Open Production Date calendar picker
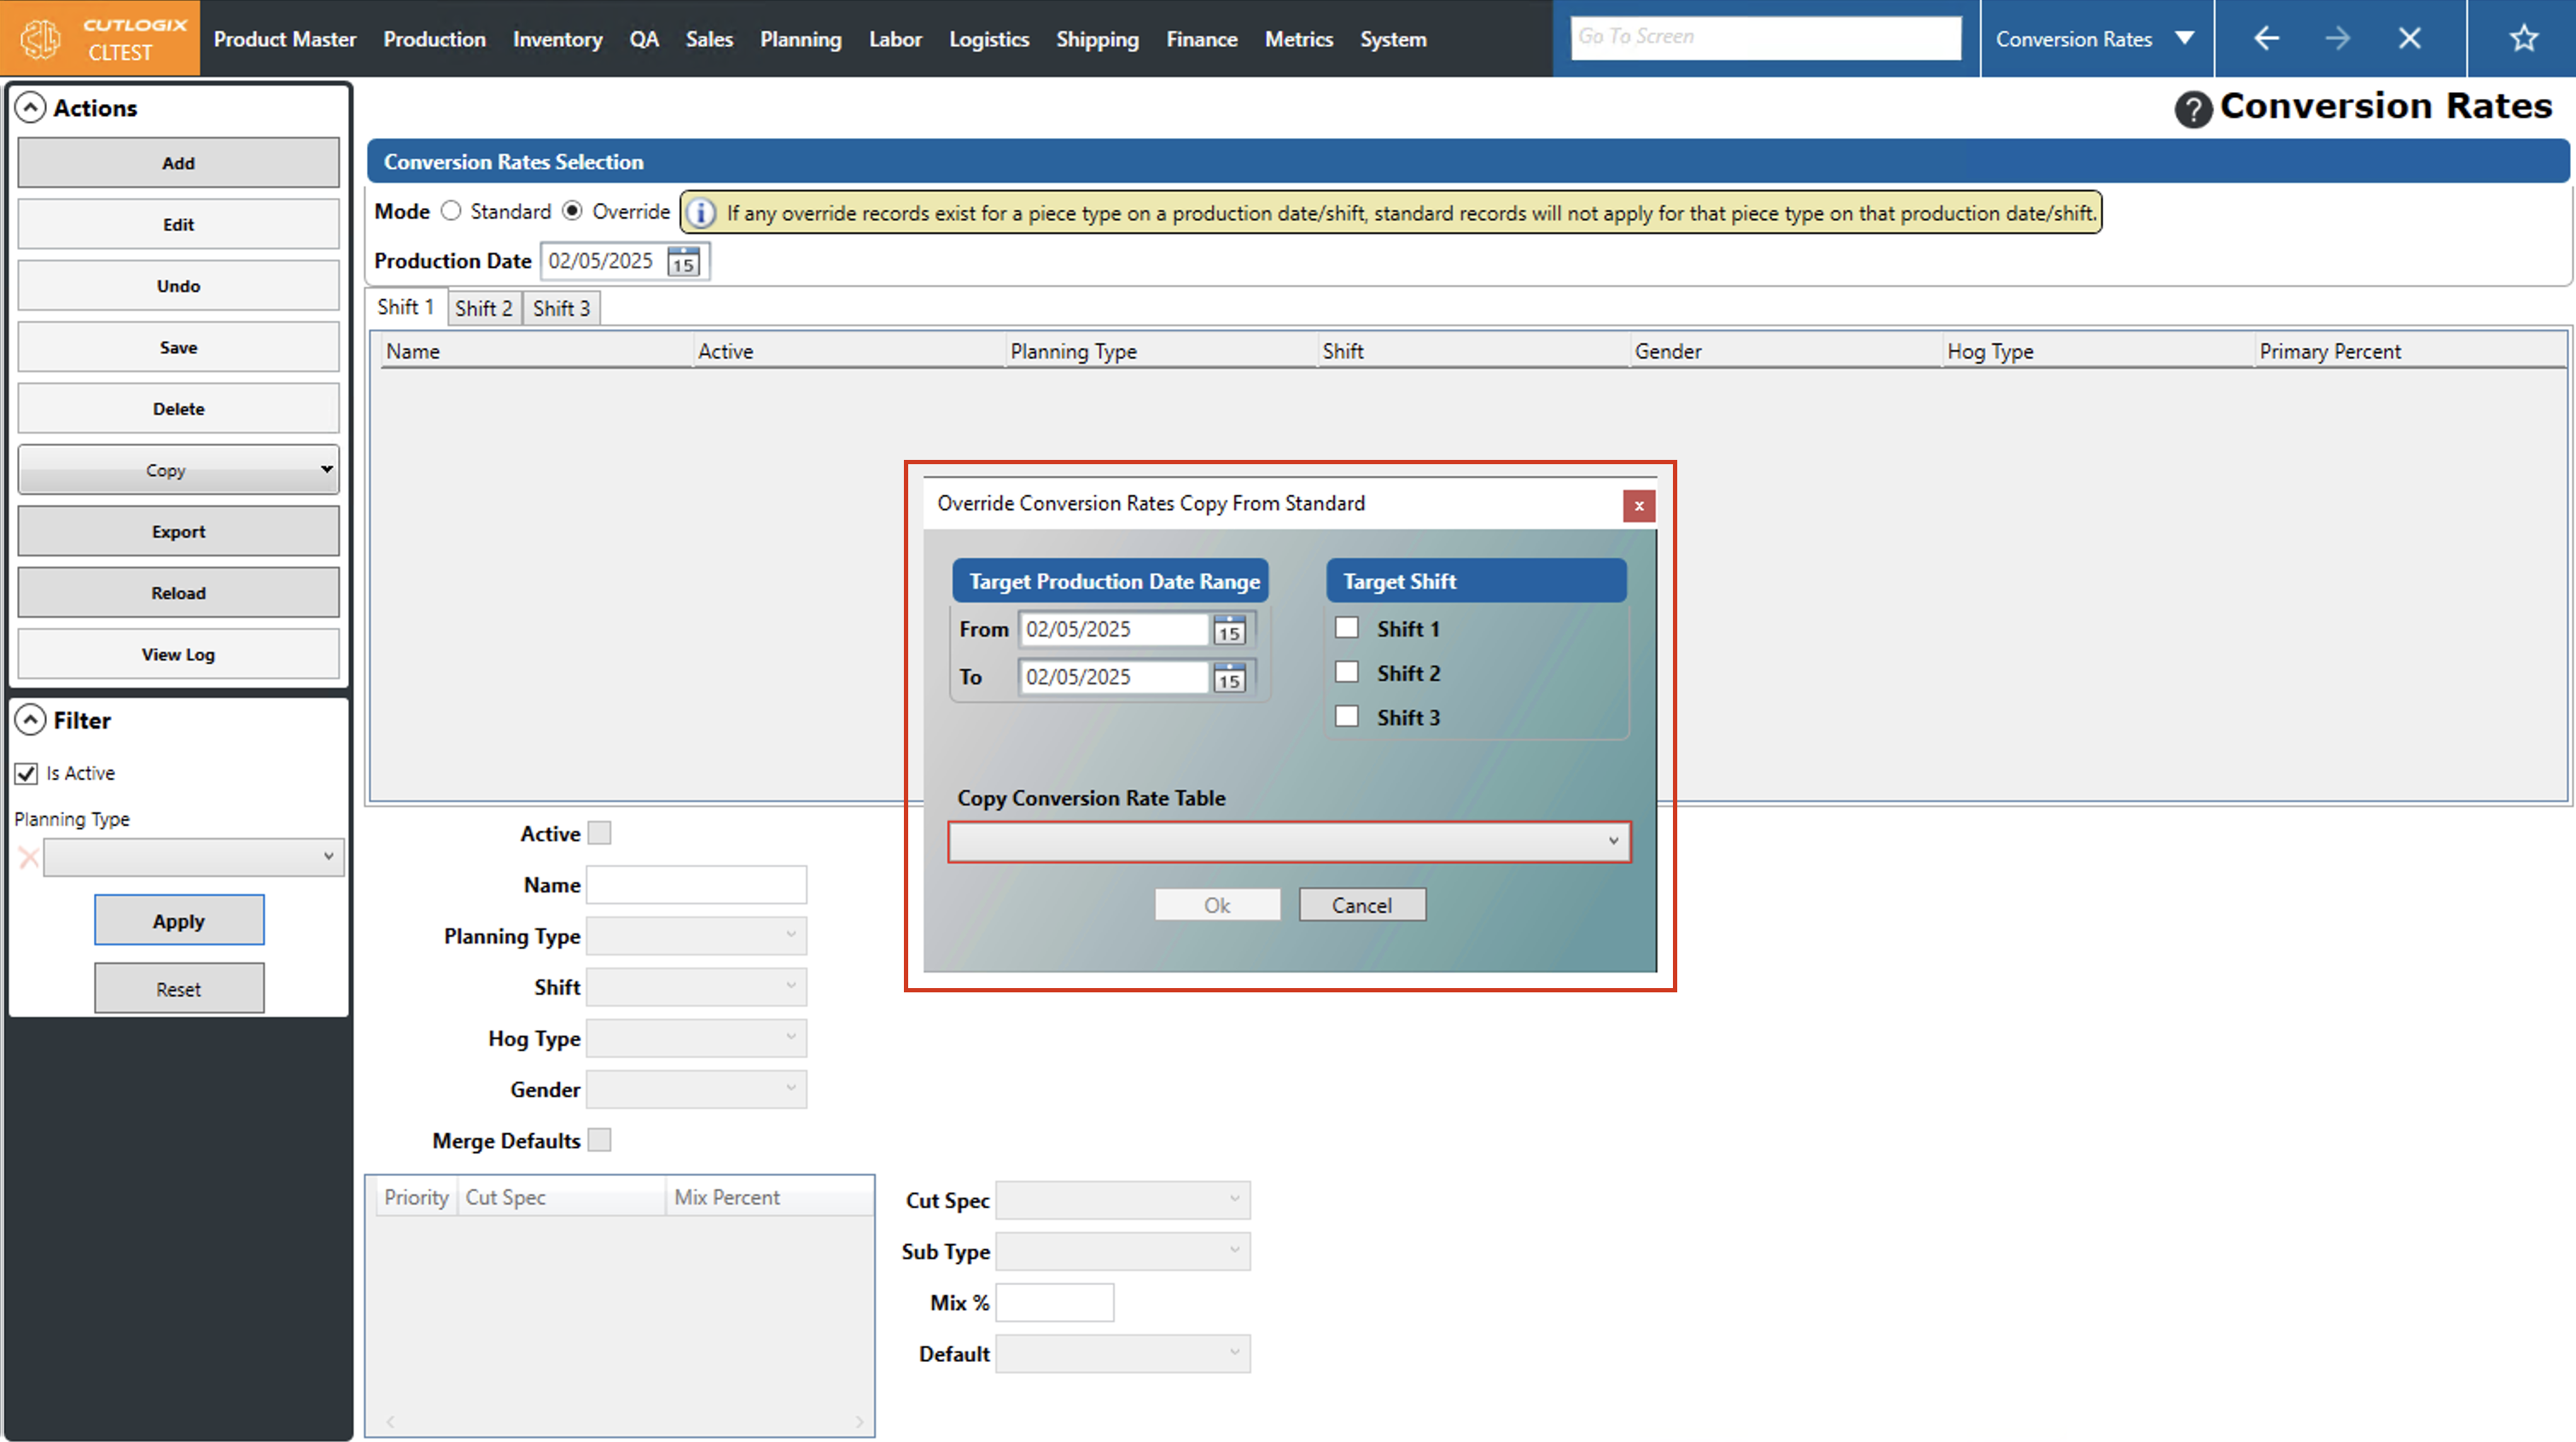The width and height of the screenshot is (2576, 1442). coord(683,262)
